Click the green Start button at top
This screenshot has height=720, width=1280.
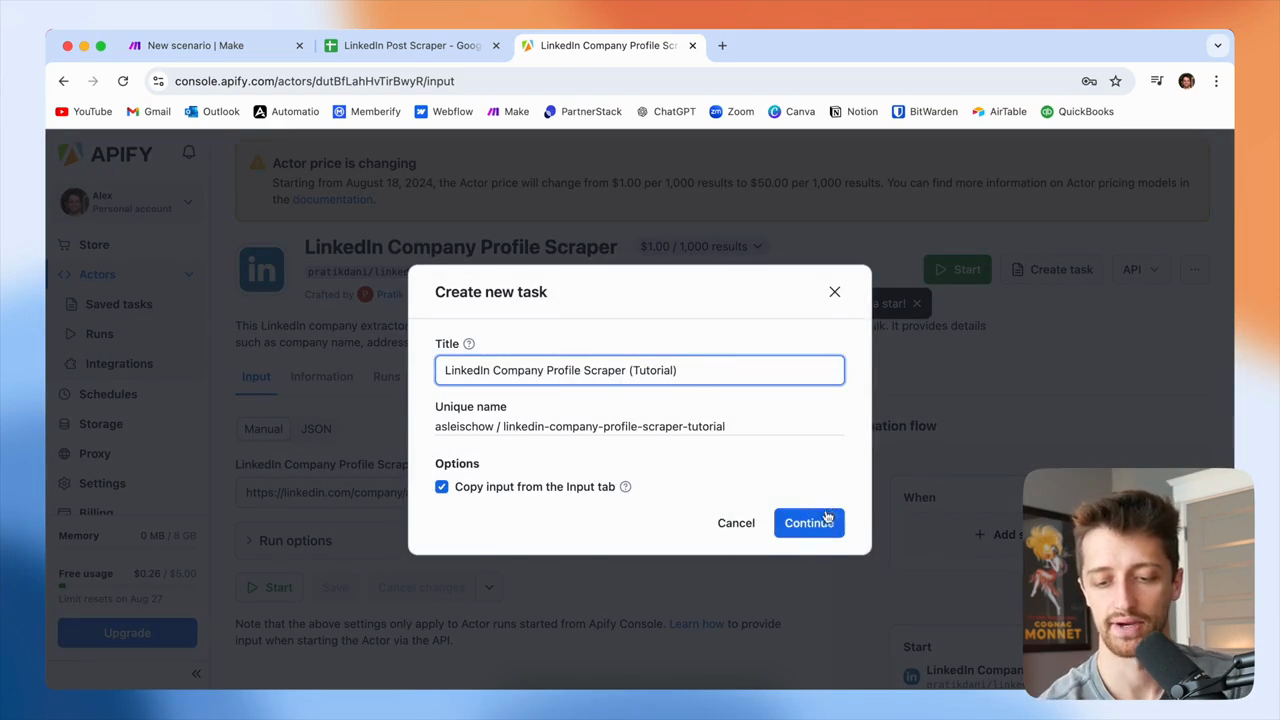957,270
